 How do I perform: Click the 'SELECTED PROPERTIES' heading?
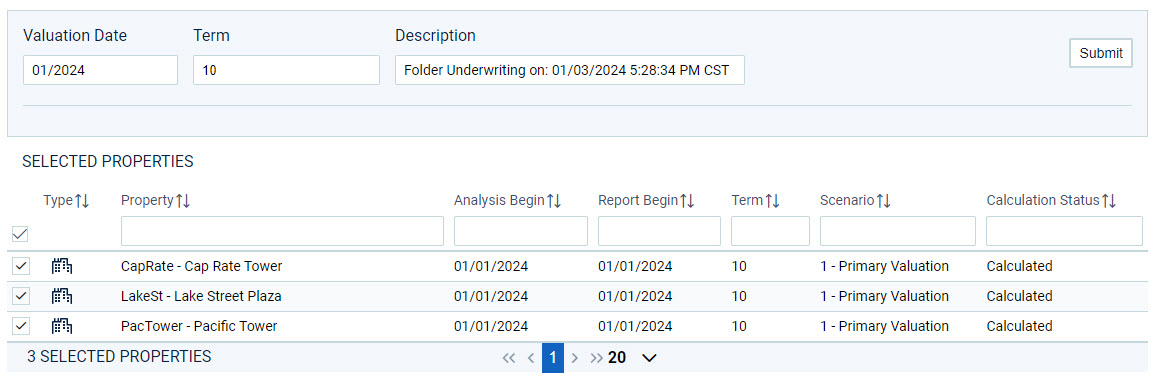tap(108, 161)
